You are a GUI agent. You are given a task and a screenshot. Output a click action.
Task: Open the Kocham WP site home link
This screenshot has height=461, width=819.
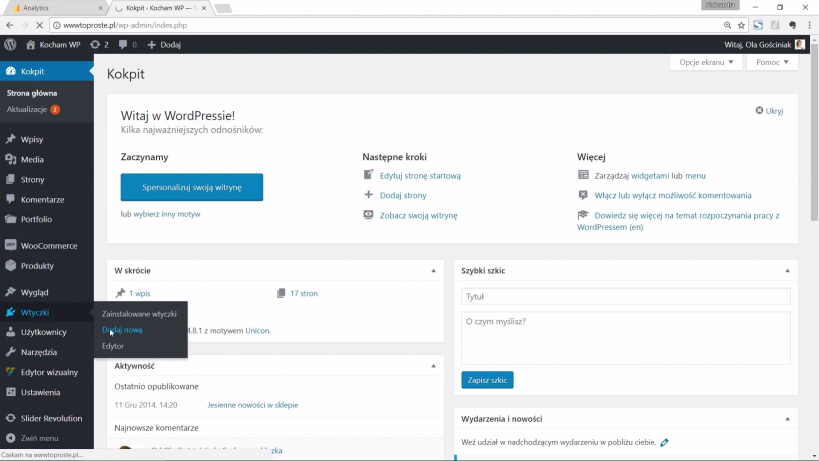[x=53, y=45]
